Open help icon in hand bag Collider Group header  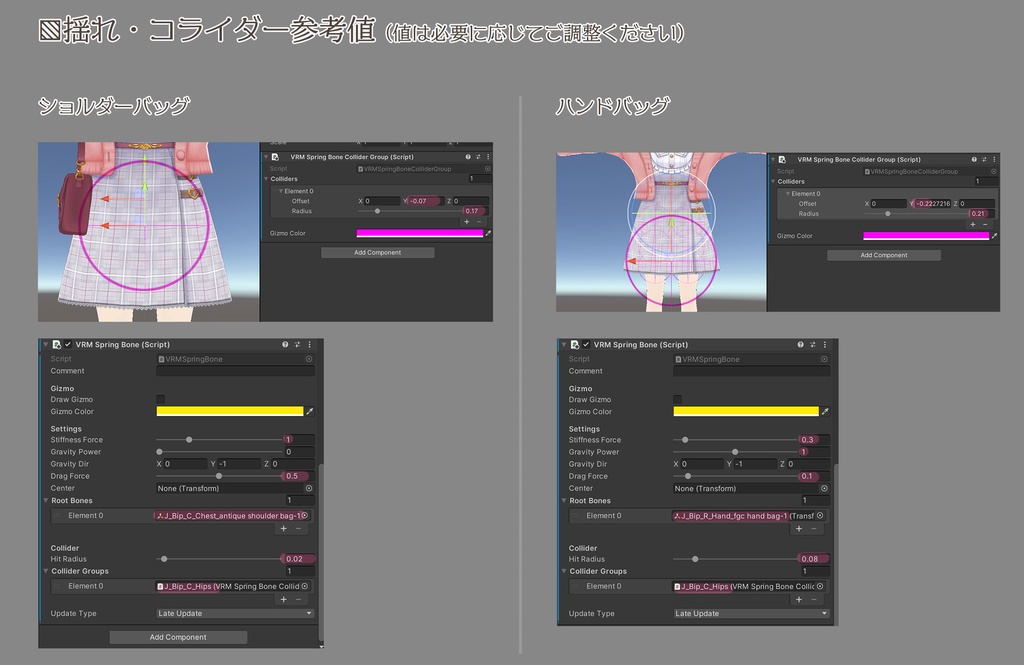point(974,159)
